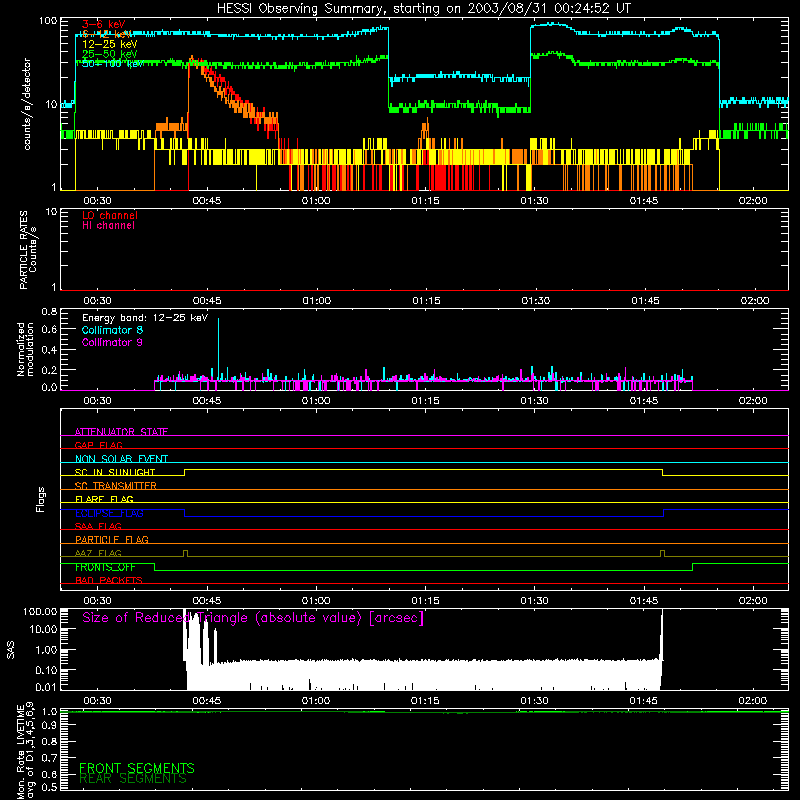Click the SAS axis label
Viewport: 800px width, 800px height.
[10, 650]
